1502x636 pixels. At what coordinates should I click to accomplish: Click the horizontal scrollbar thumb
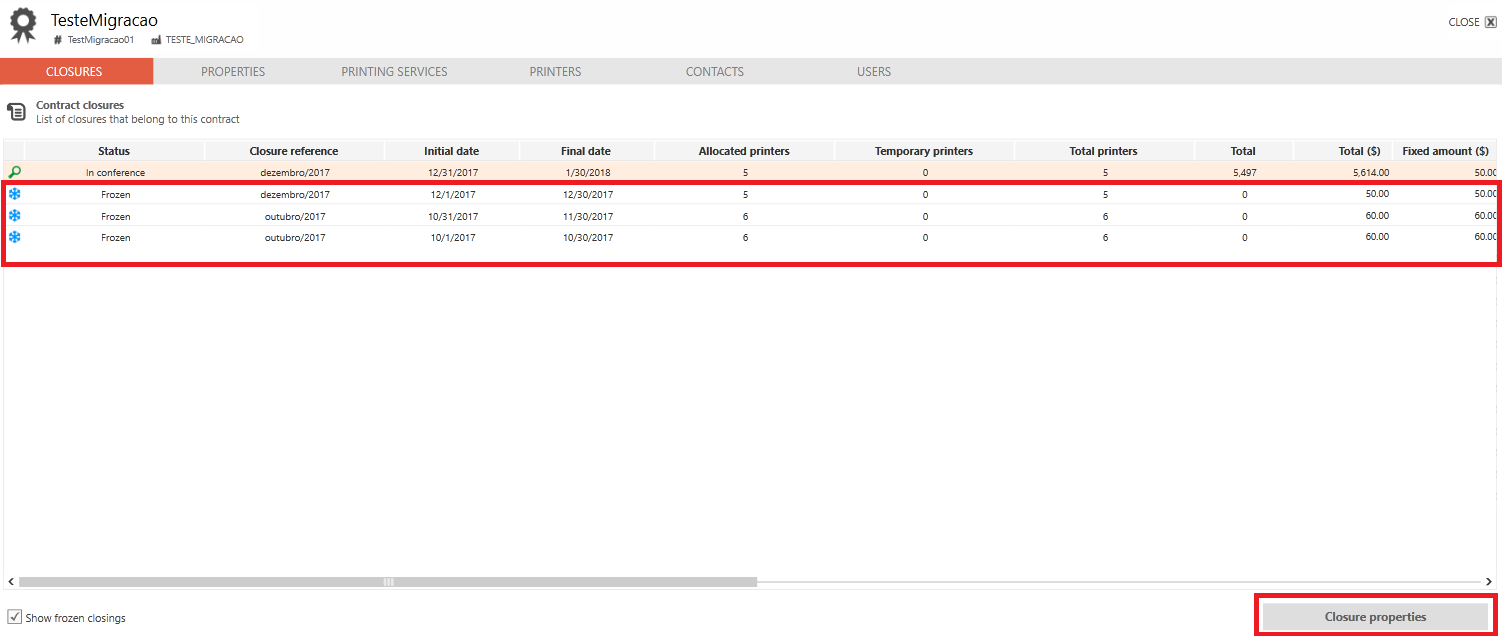388,581
